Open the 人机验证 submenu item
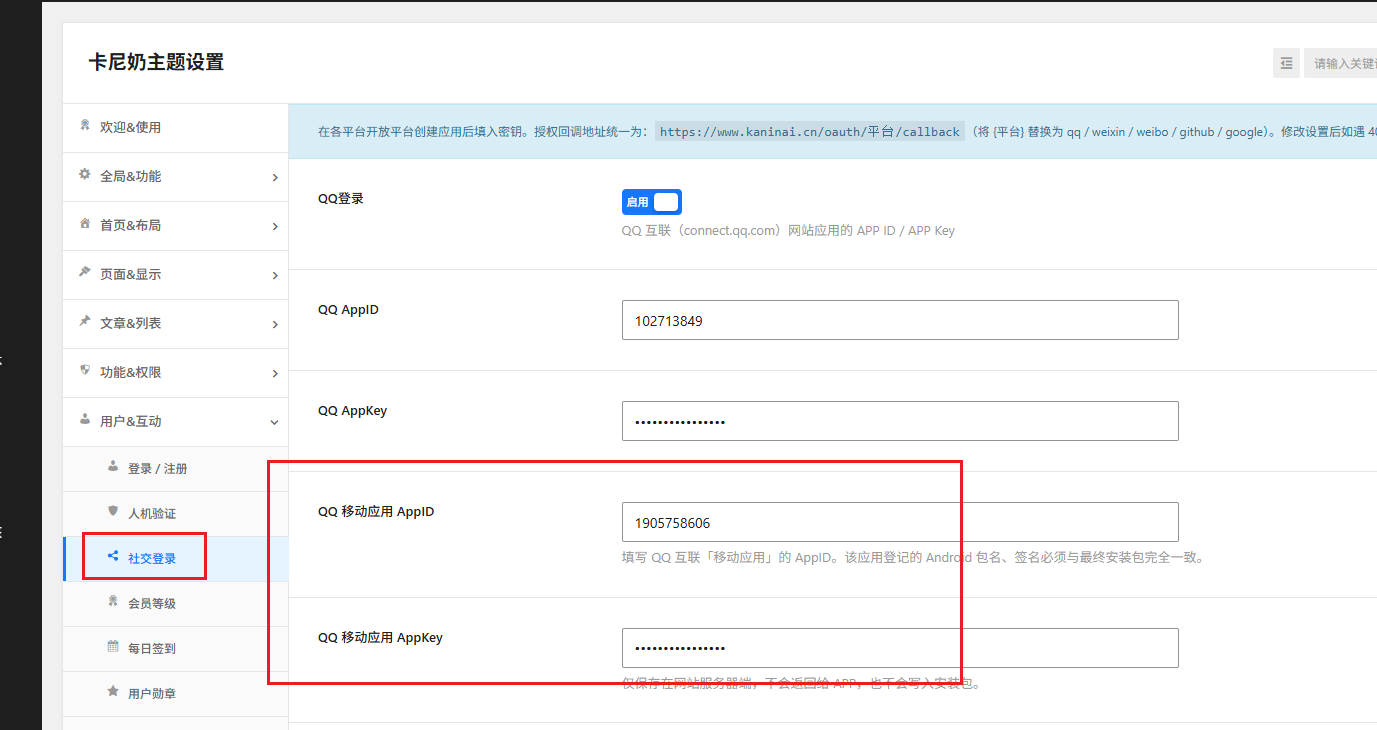 click(x=175, y=514)
